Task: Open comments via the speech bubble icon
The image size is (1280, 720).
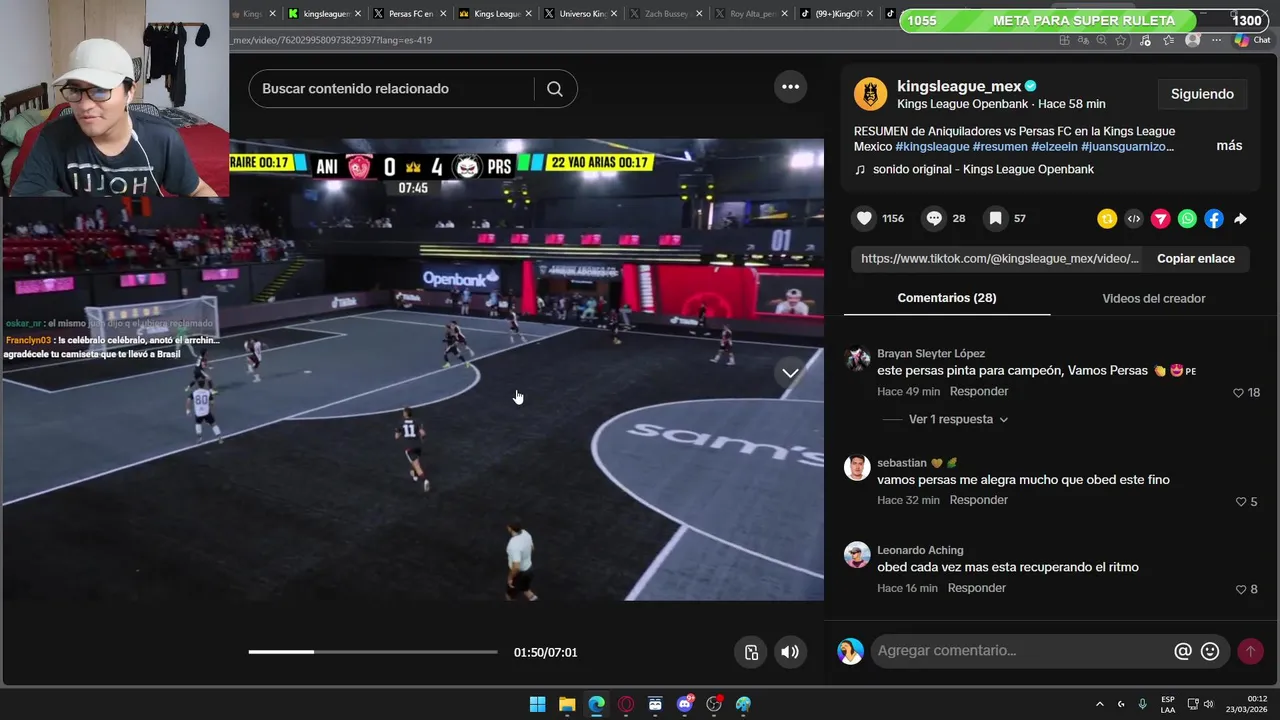Action: click(934, 218)
